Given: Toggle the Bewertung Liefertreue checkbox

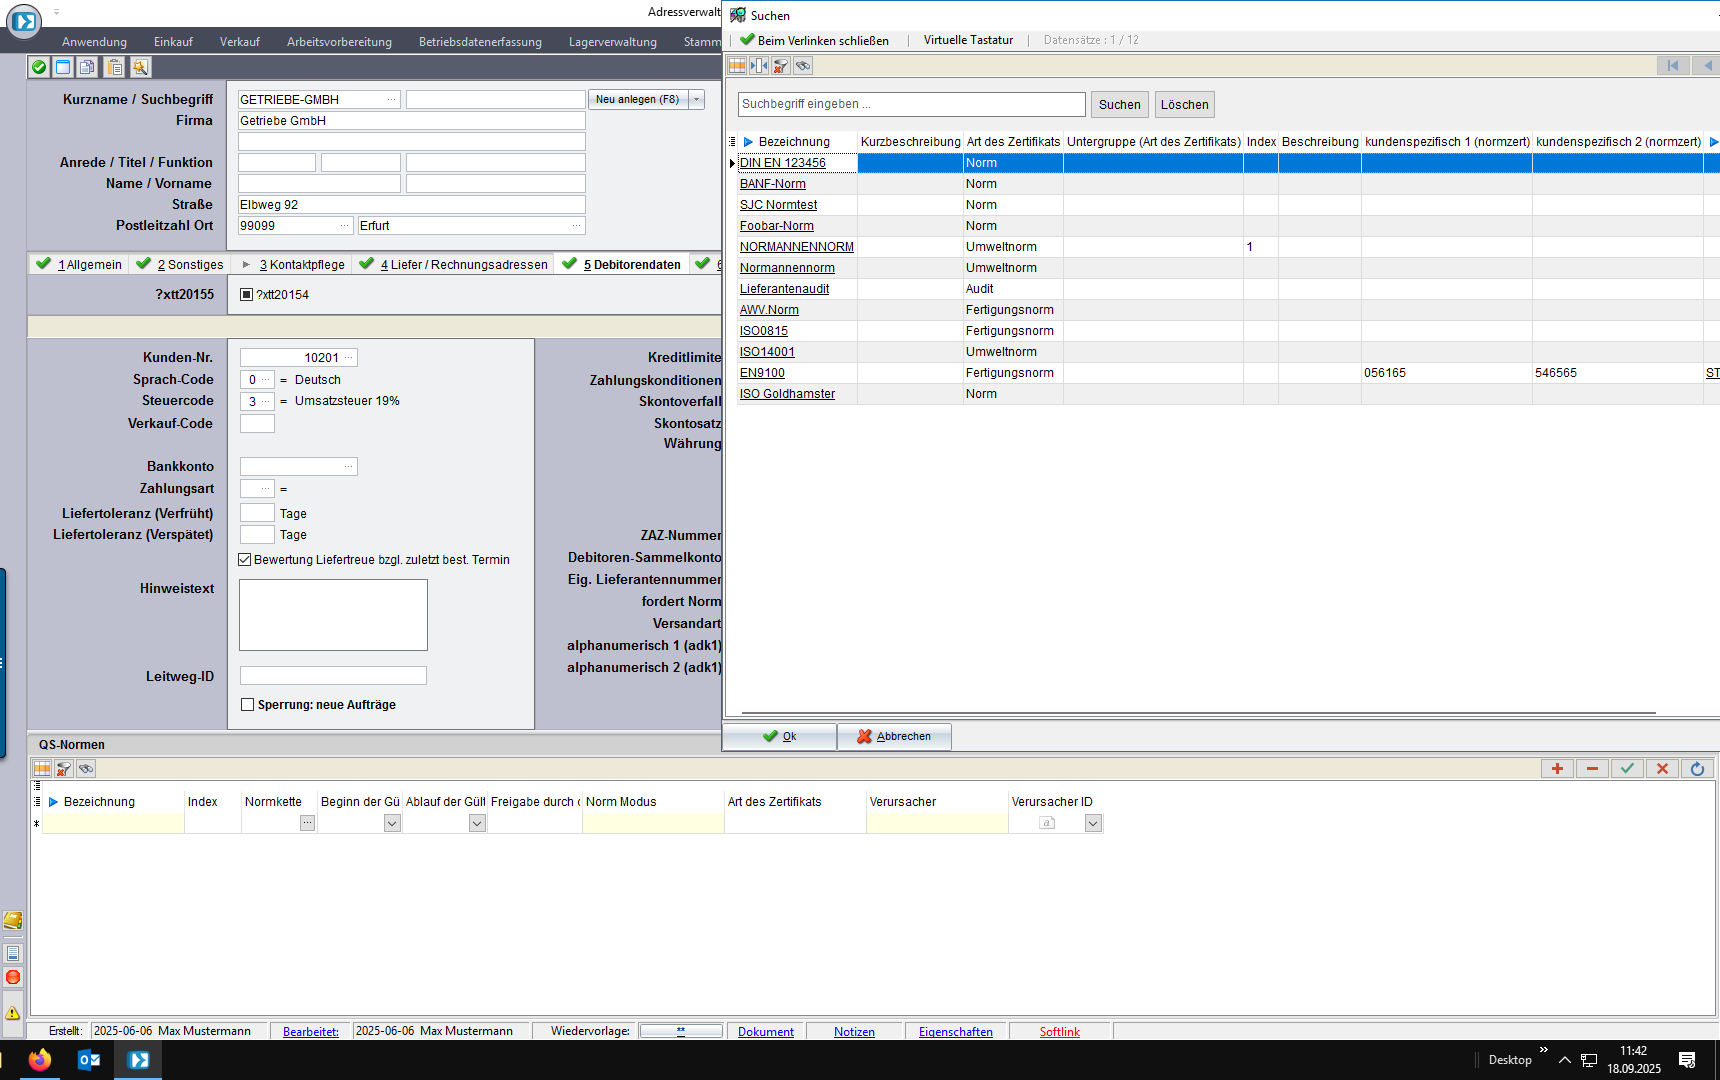Looking at the screenshot, I should [x=245, y=560].
